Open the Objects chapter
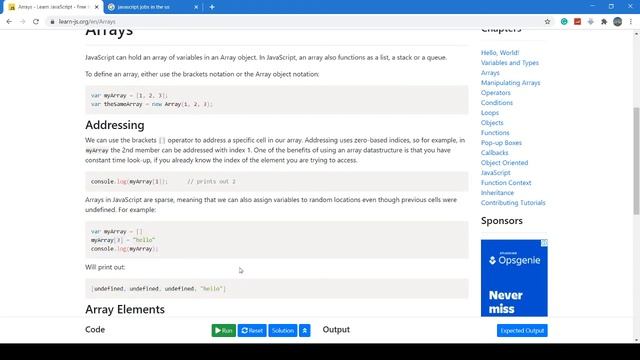The height and width of the screenshot is (360, 640). [x=492, y=123]
